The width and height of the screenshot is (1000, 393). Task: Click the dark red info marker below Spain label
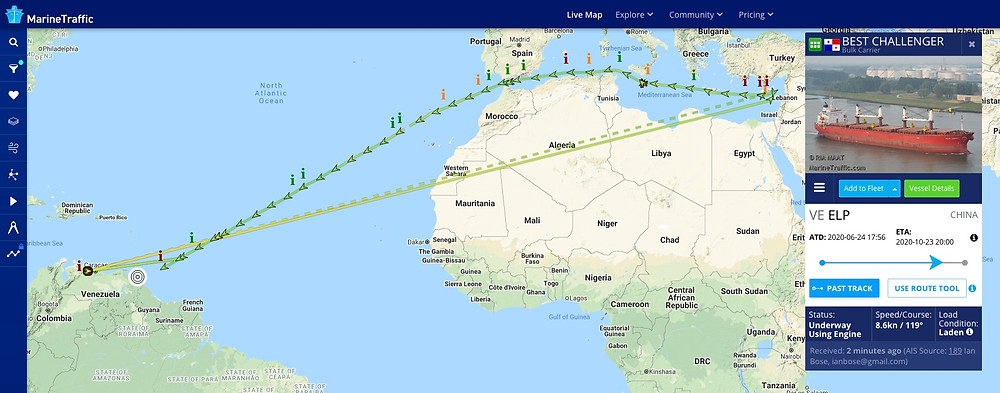tap(565, 58)
